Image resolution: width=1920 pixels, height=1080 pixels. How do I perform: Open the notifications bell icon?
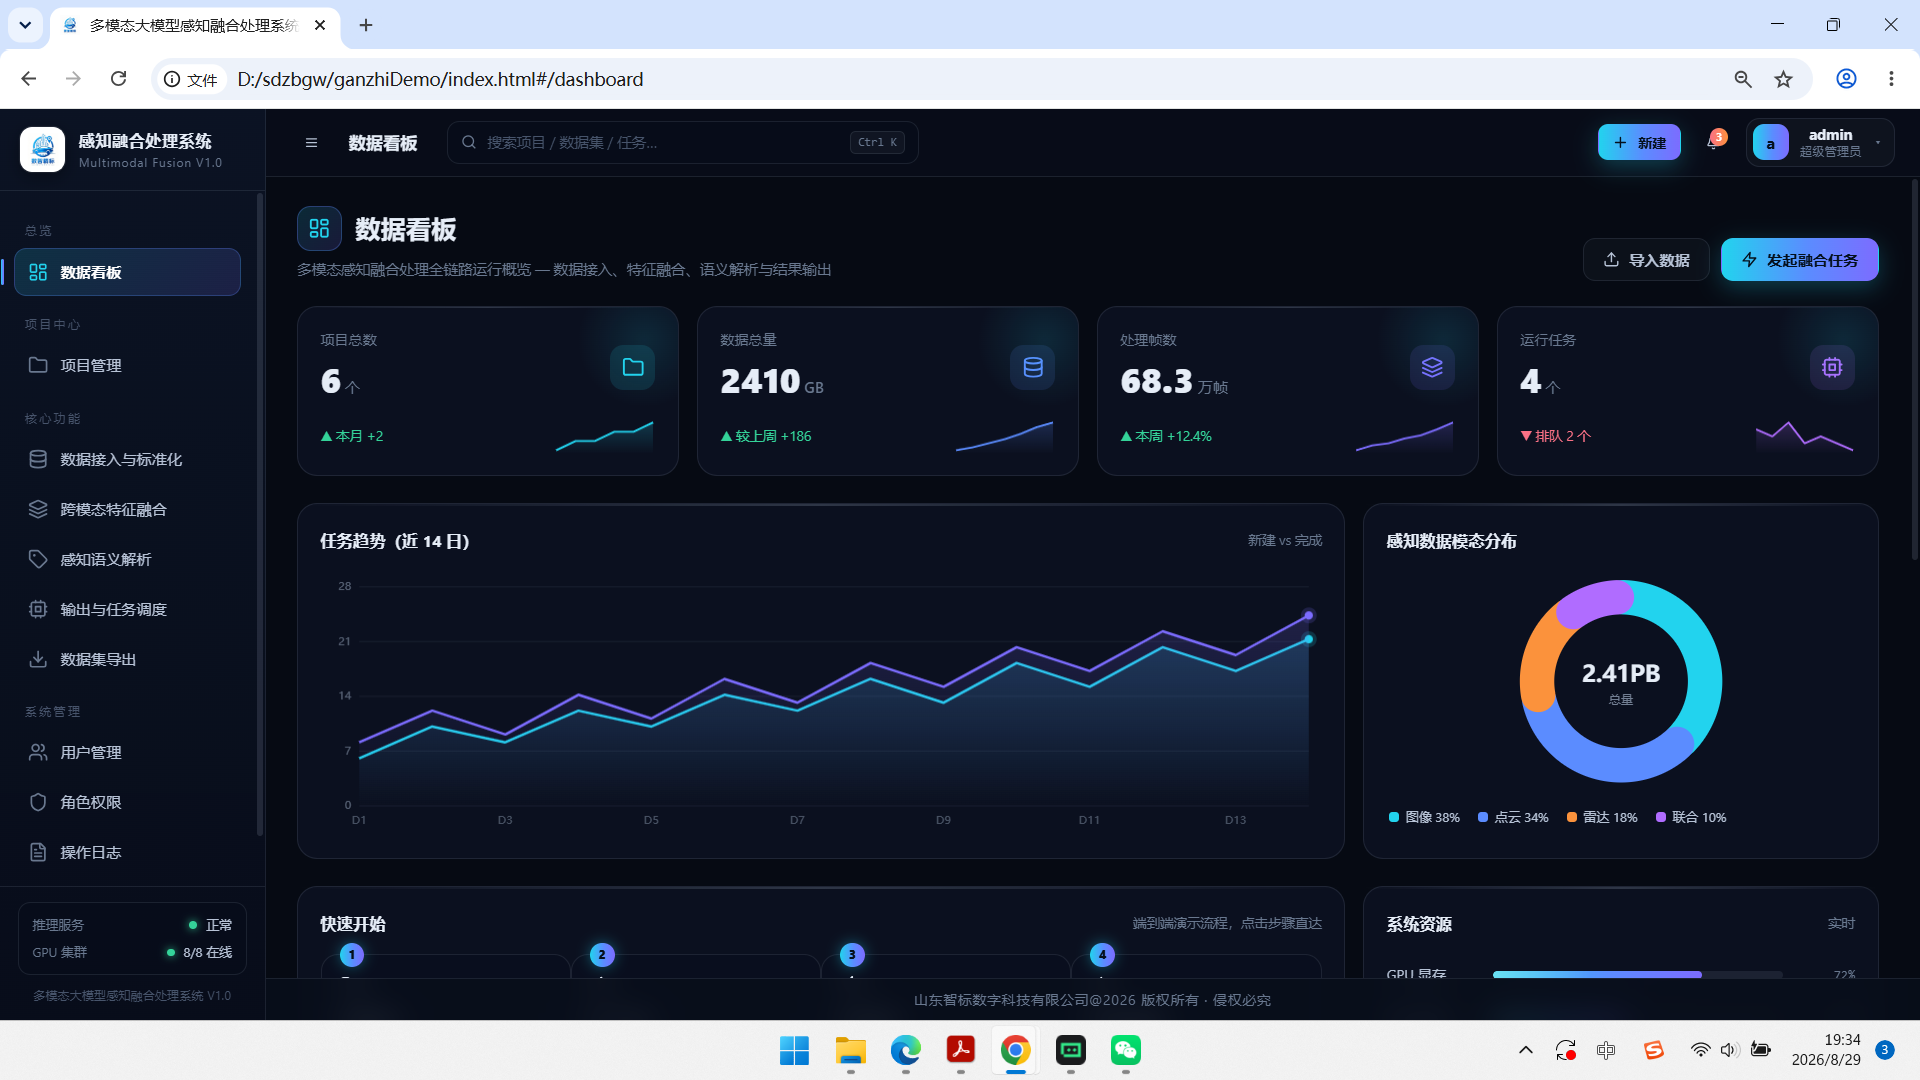pos(1713,143)
